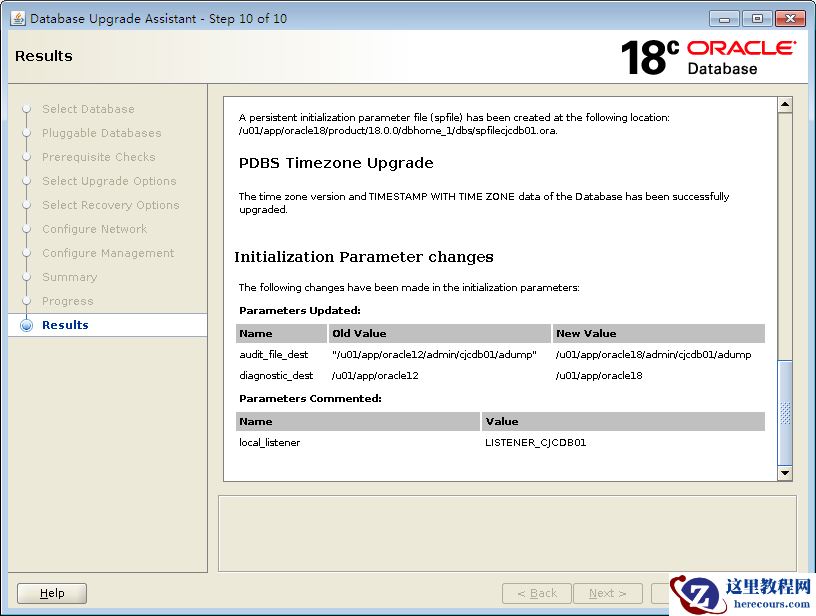This screenshot has height=616, width=816.
Task: Click the Summary step in the sidebar
Action: (69, 277)
